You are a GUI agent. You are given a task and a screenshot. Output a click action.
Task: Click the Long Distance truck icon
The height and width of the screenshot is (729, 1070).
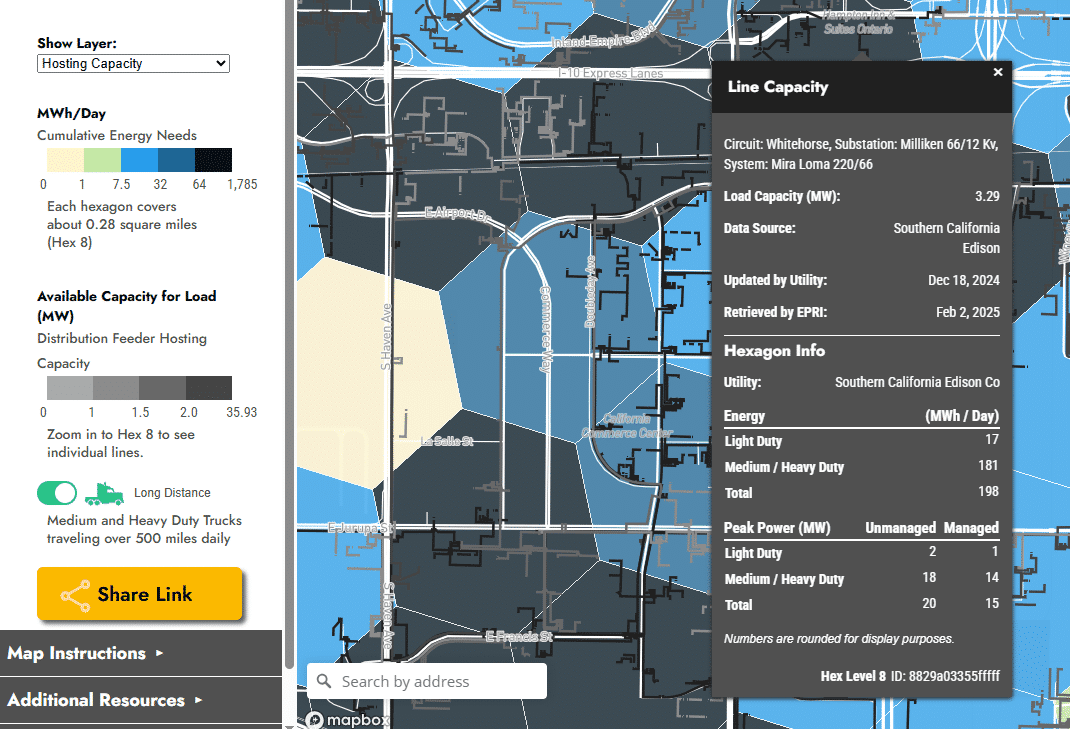click(104, 493)
